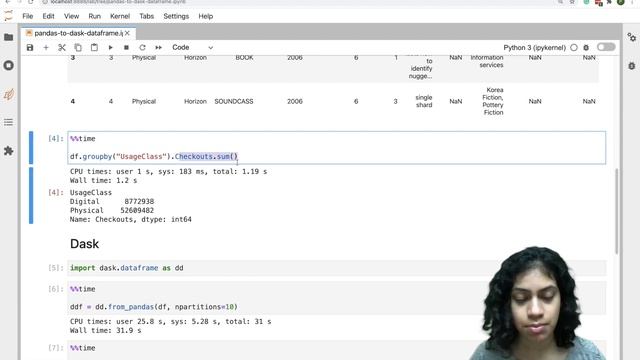Cut selected cell with scissors icon

(x=62, y=48)
